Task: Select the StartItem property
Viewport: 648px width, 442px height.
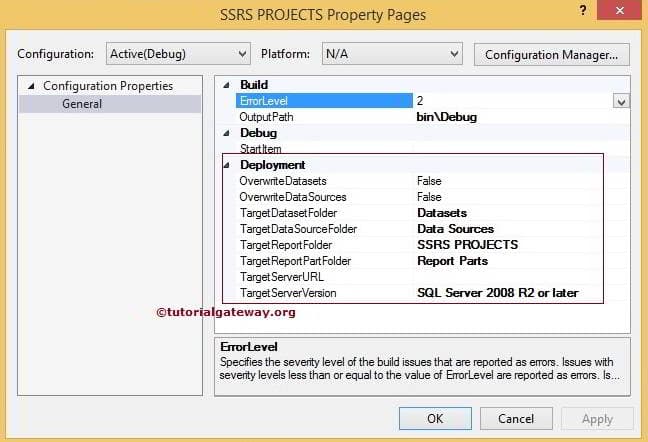Action: coord(260,149)
